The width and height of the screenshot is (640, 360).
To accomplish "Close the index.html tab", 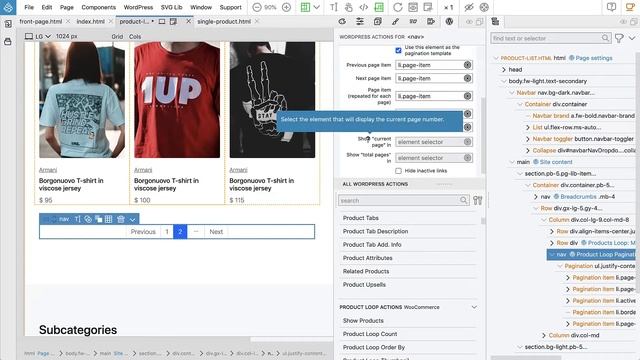I will [x=111, y=21].
